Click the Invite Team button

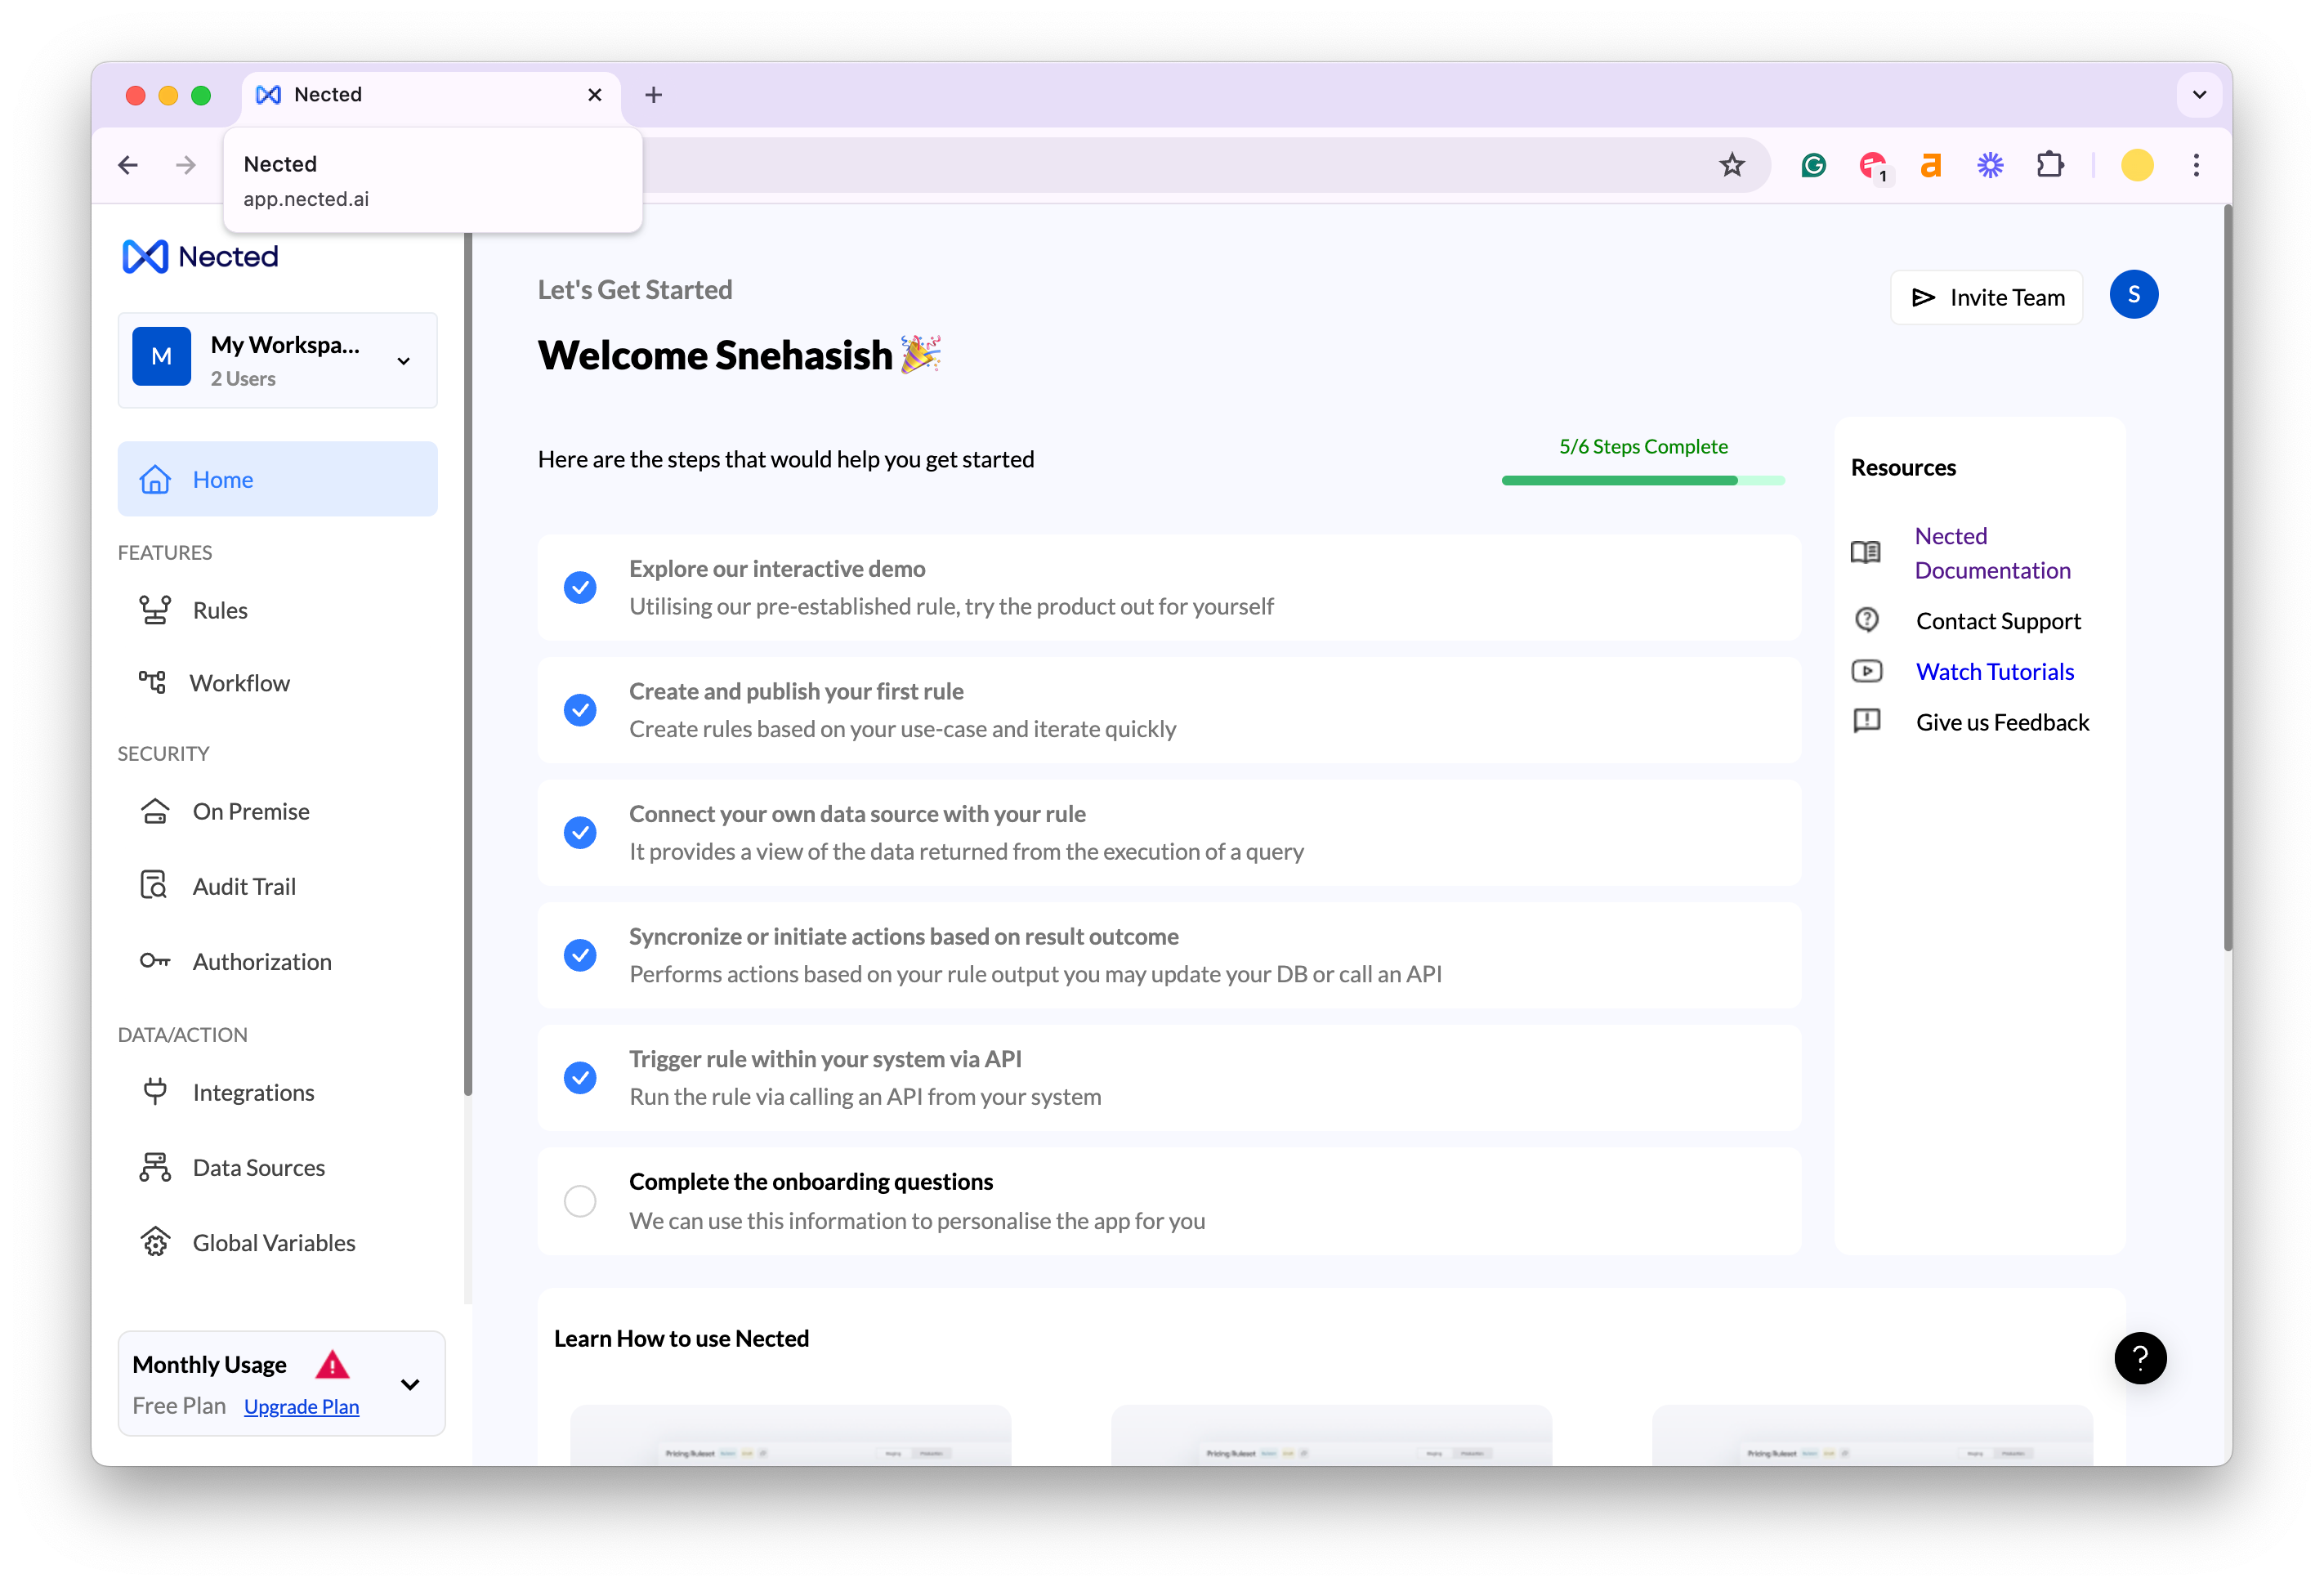pyautogui.click(x=1986, y=297)
